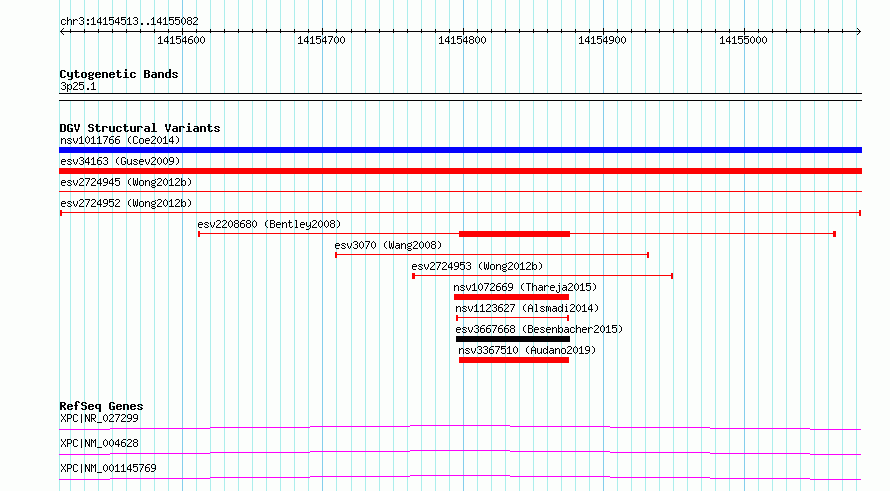Click ruler position 14154600

click(x=181, y=40)
